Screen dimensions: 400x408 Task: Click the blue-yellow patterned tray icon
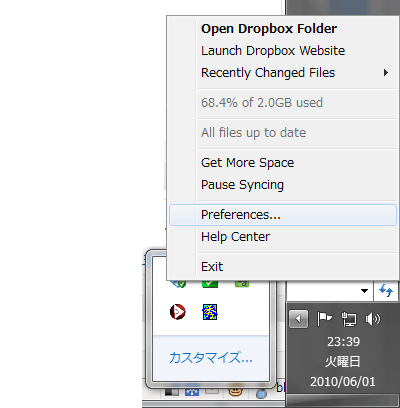click(x=210, y=312)
